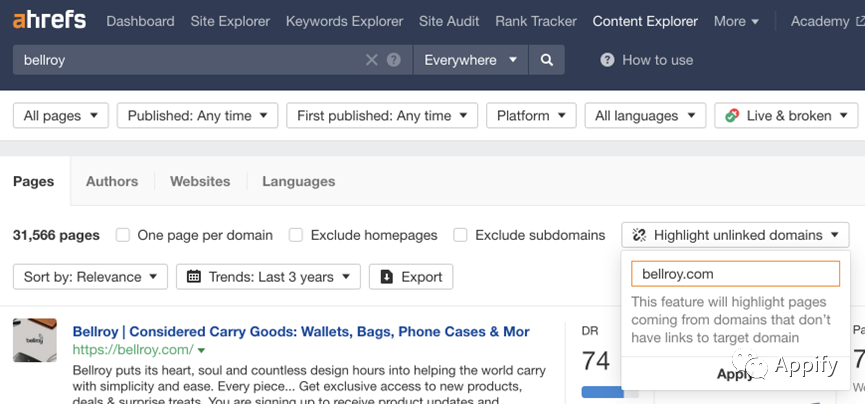Viewport: 865px width, 404px height.
Task: Open the More menu
Action: (x=736, y=22)
